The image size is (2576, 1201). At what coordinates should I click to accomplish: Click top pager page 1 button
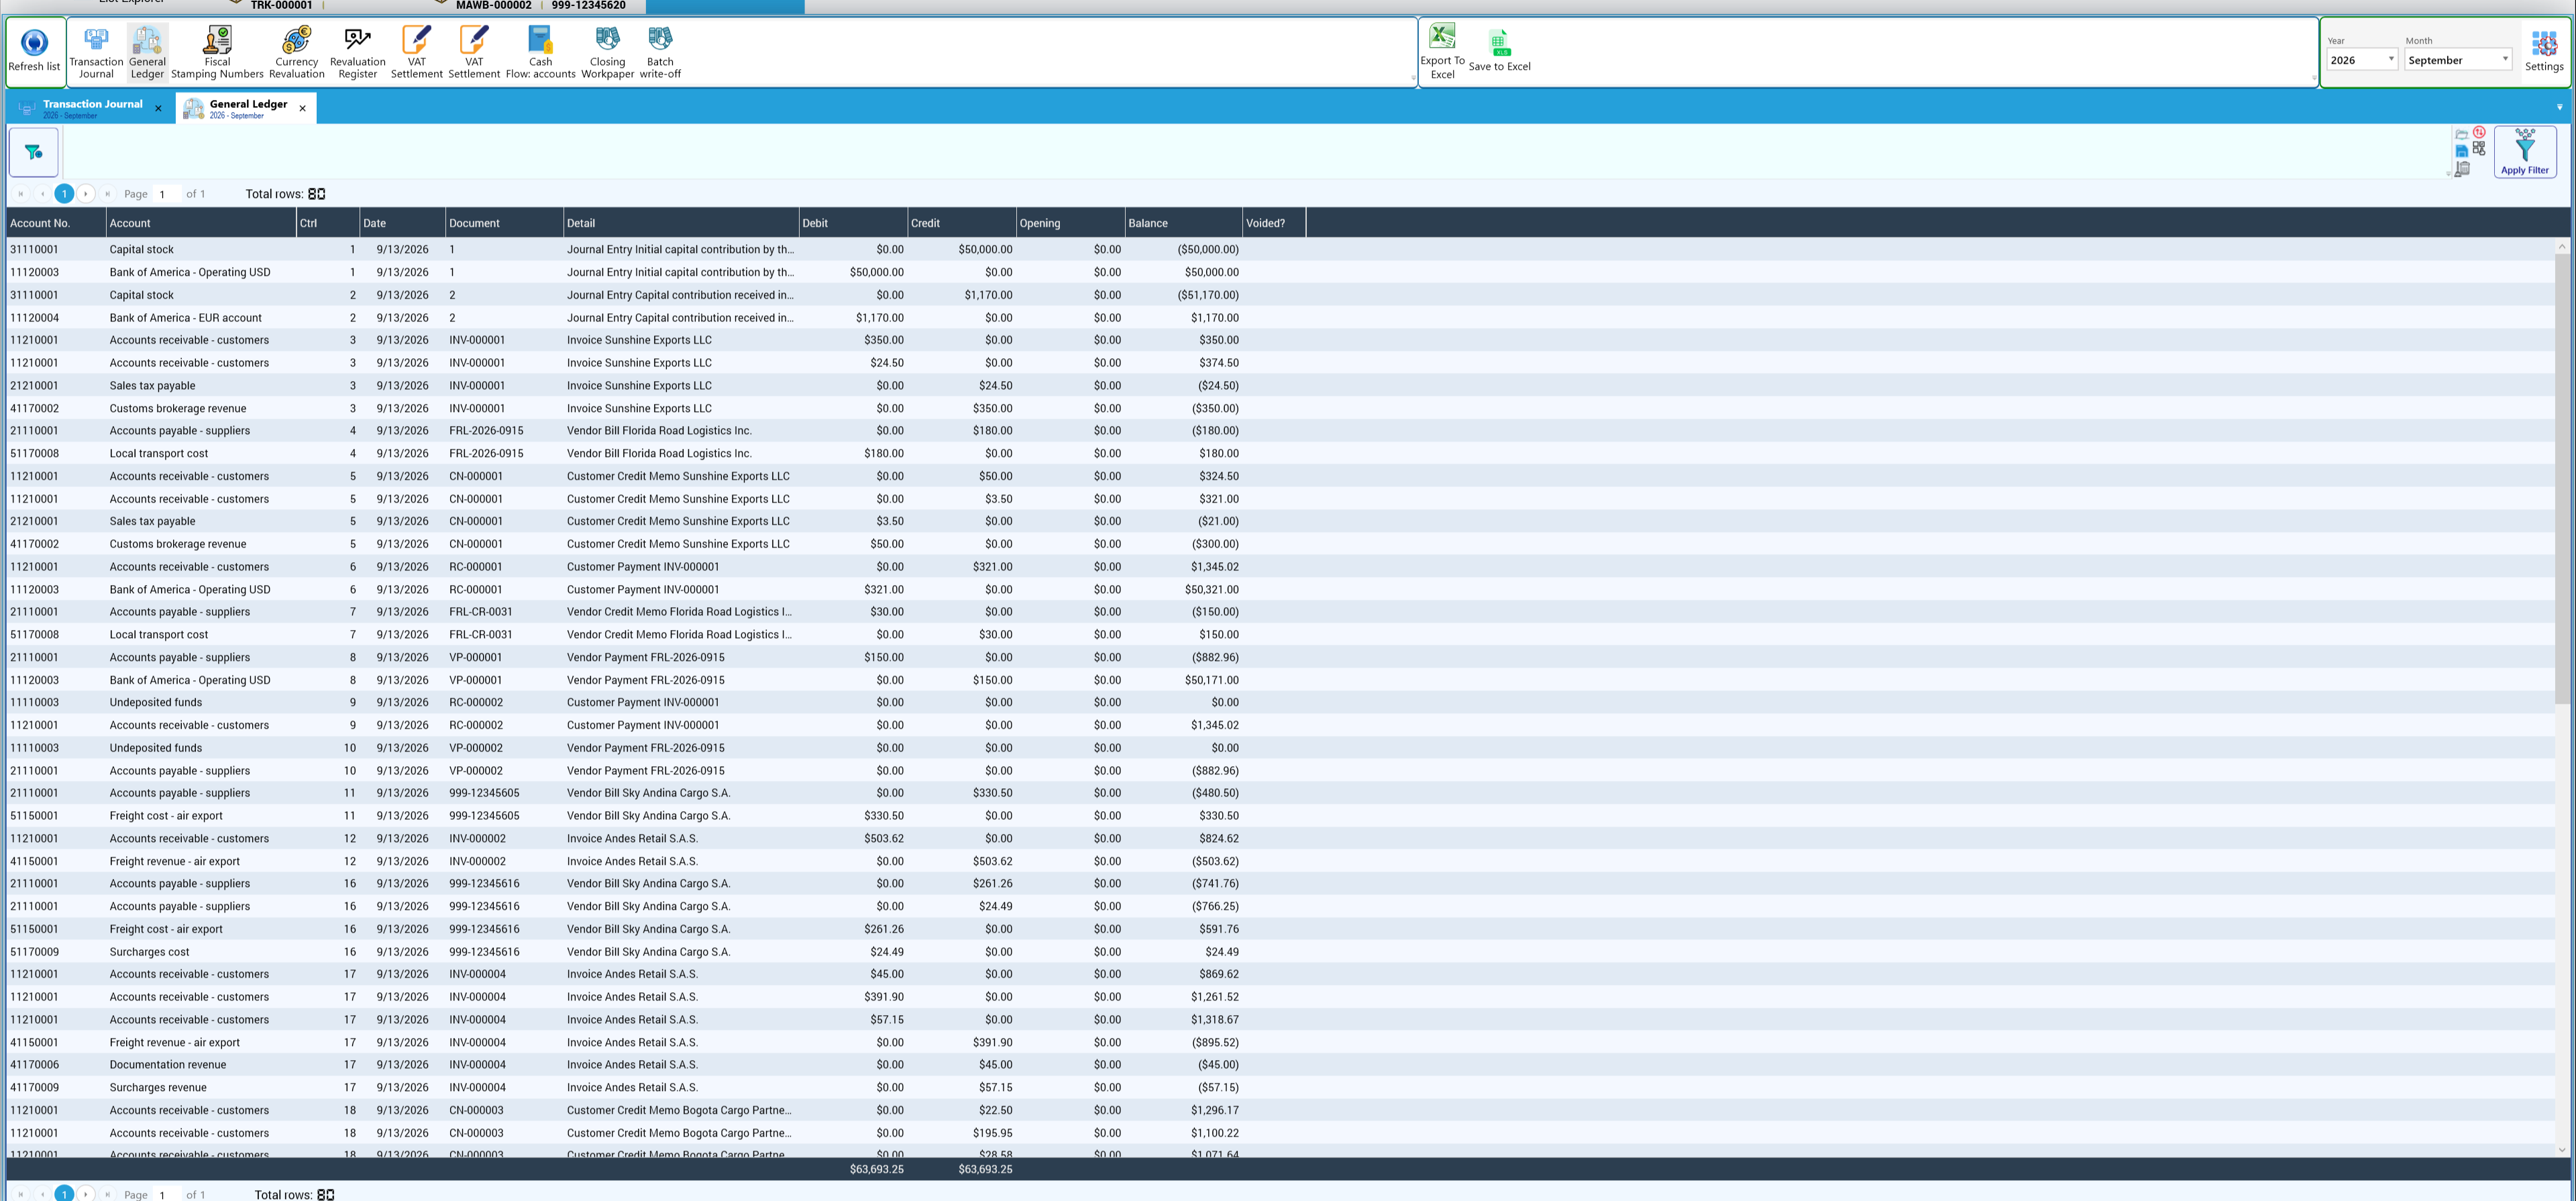64,194
